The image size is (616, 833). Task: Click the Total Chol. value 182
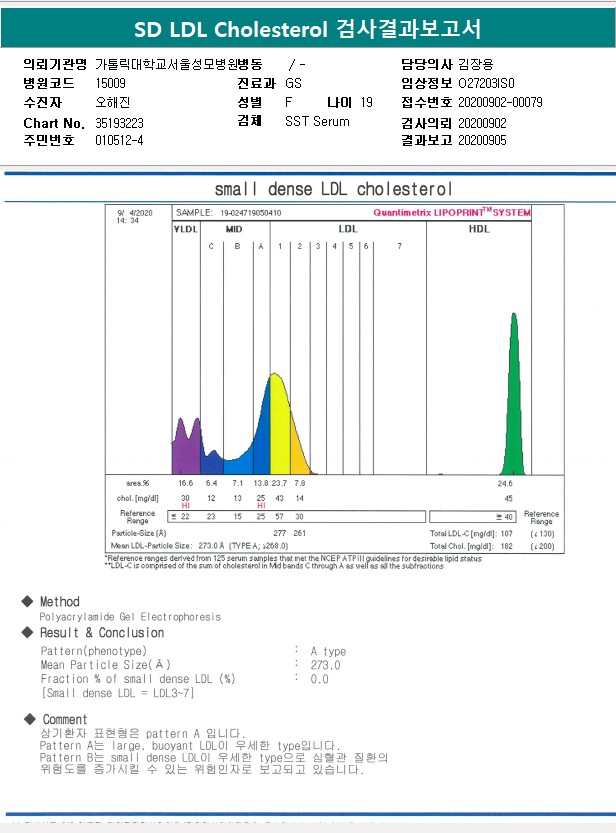(507, 546)
